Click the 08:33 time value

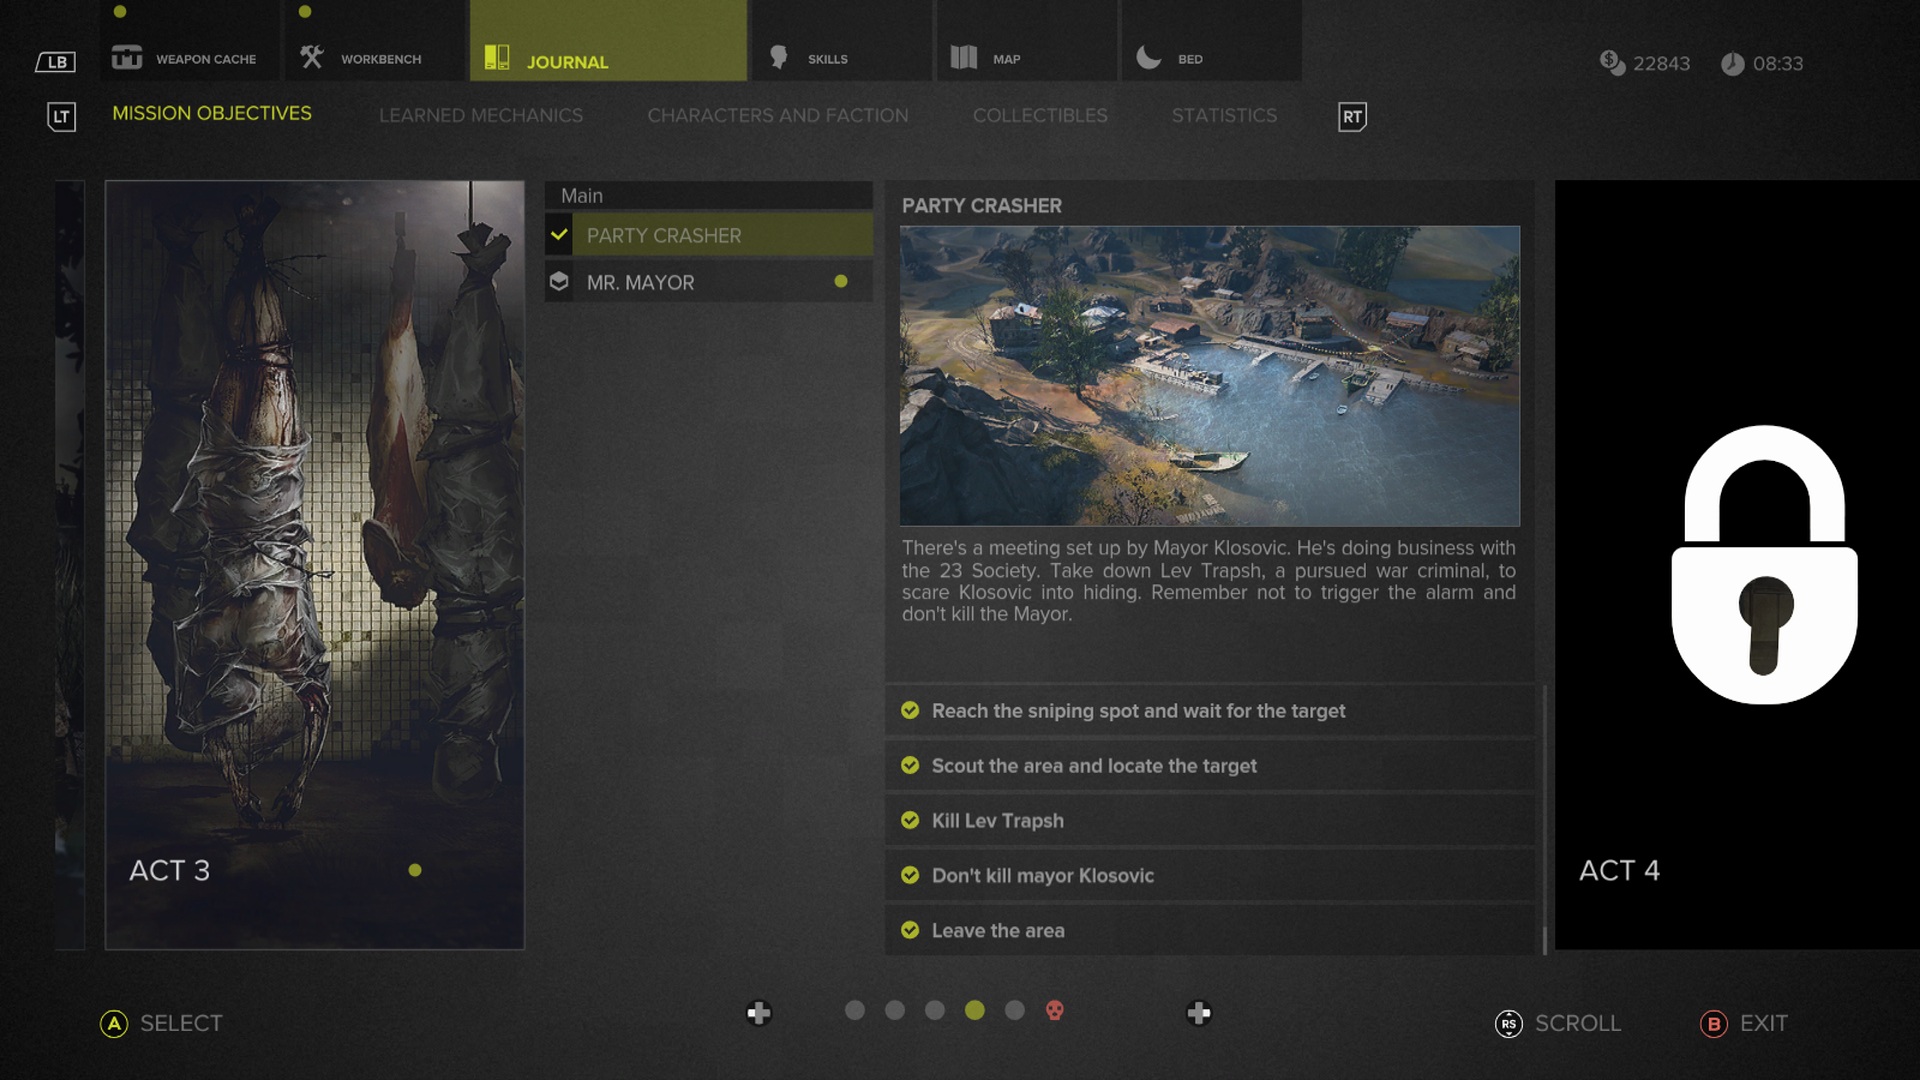(1778, 64)
